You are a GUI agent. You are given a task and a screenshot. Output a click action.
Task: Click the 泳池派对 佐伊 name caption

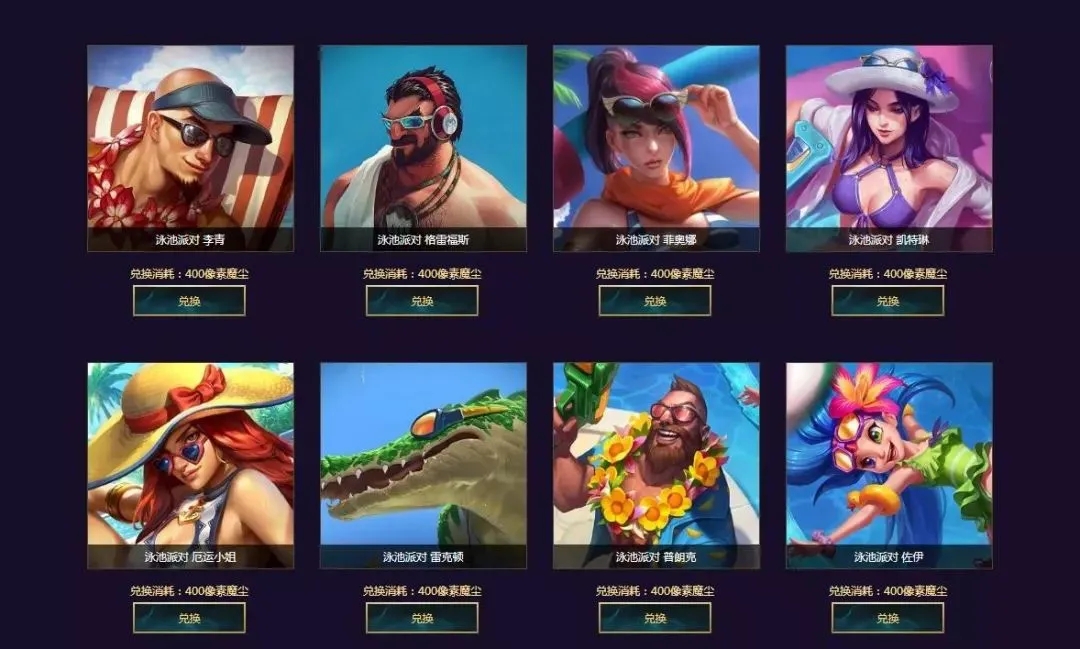[x=889, y=557]
